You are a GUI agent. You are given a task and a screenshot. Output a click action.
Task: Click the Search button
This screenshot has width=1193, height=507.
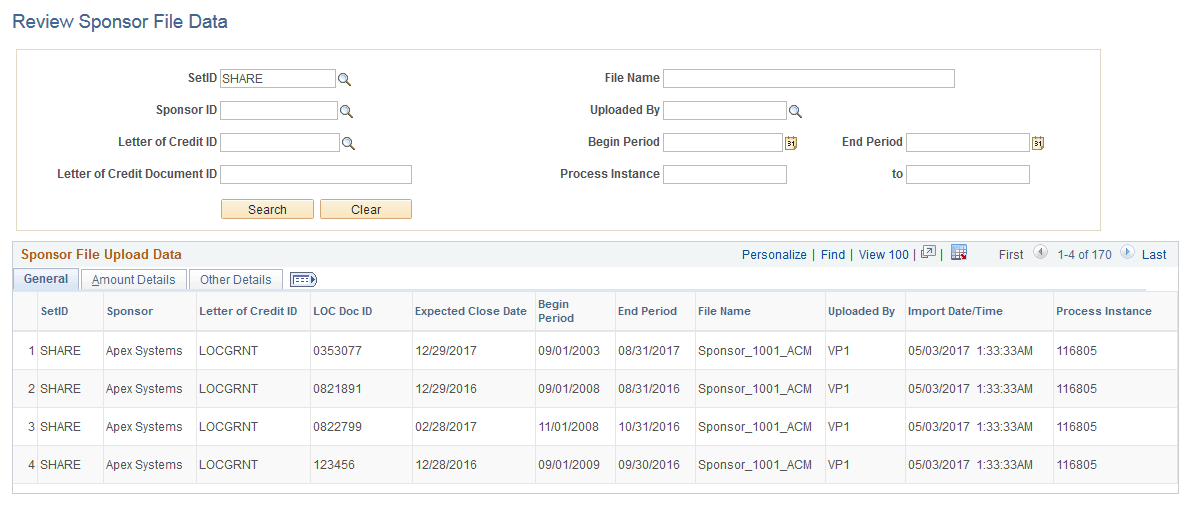point(267,209)
